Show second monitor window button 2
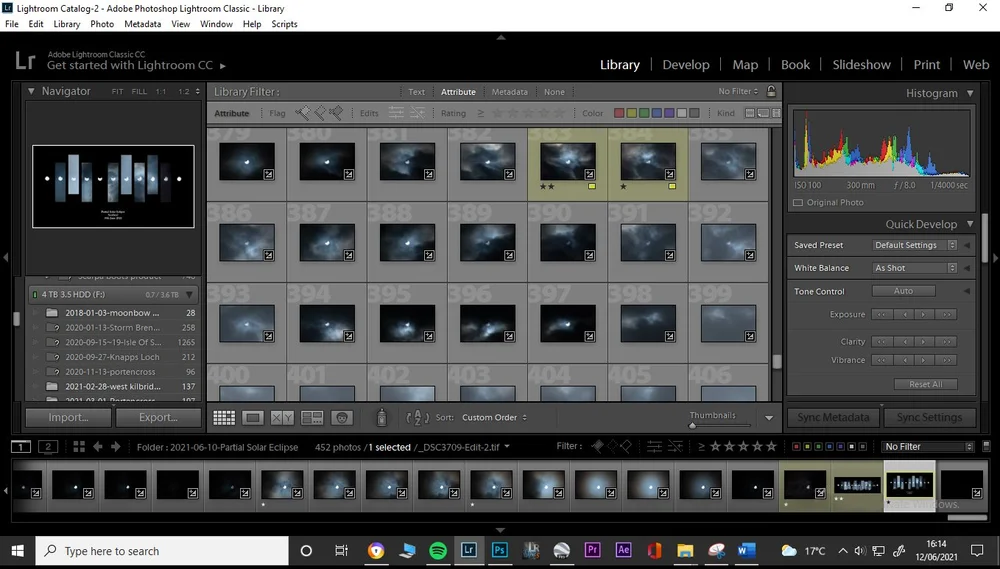This screenshot has height=569, width=1000. tap(48, 447)
